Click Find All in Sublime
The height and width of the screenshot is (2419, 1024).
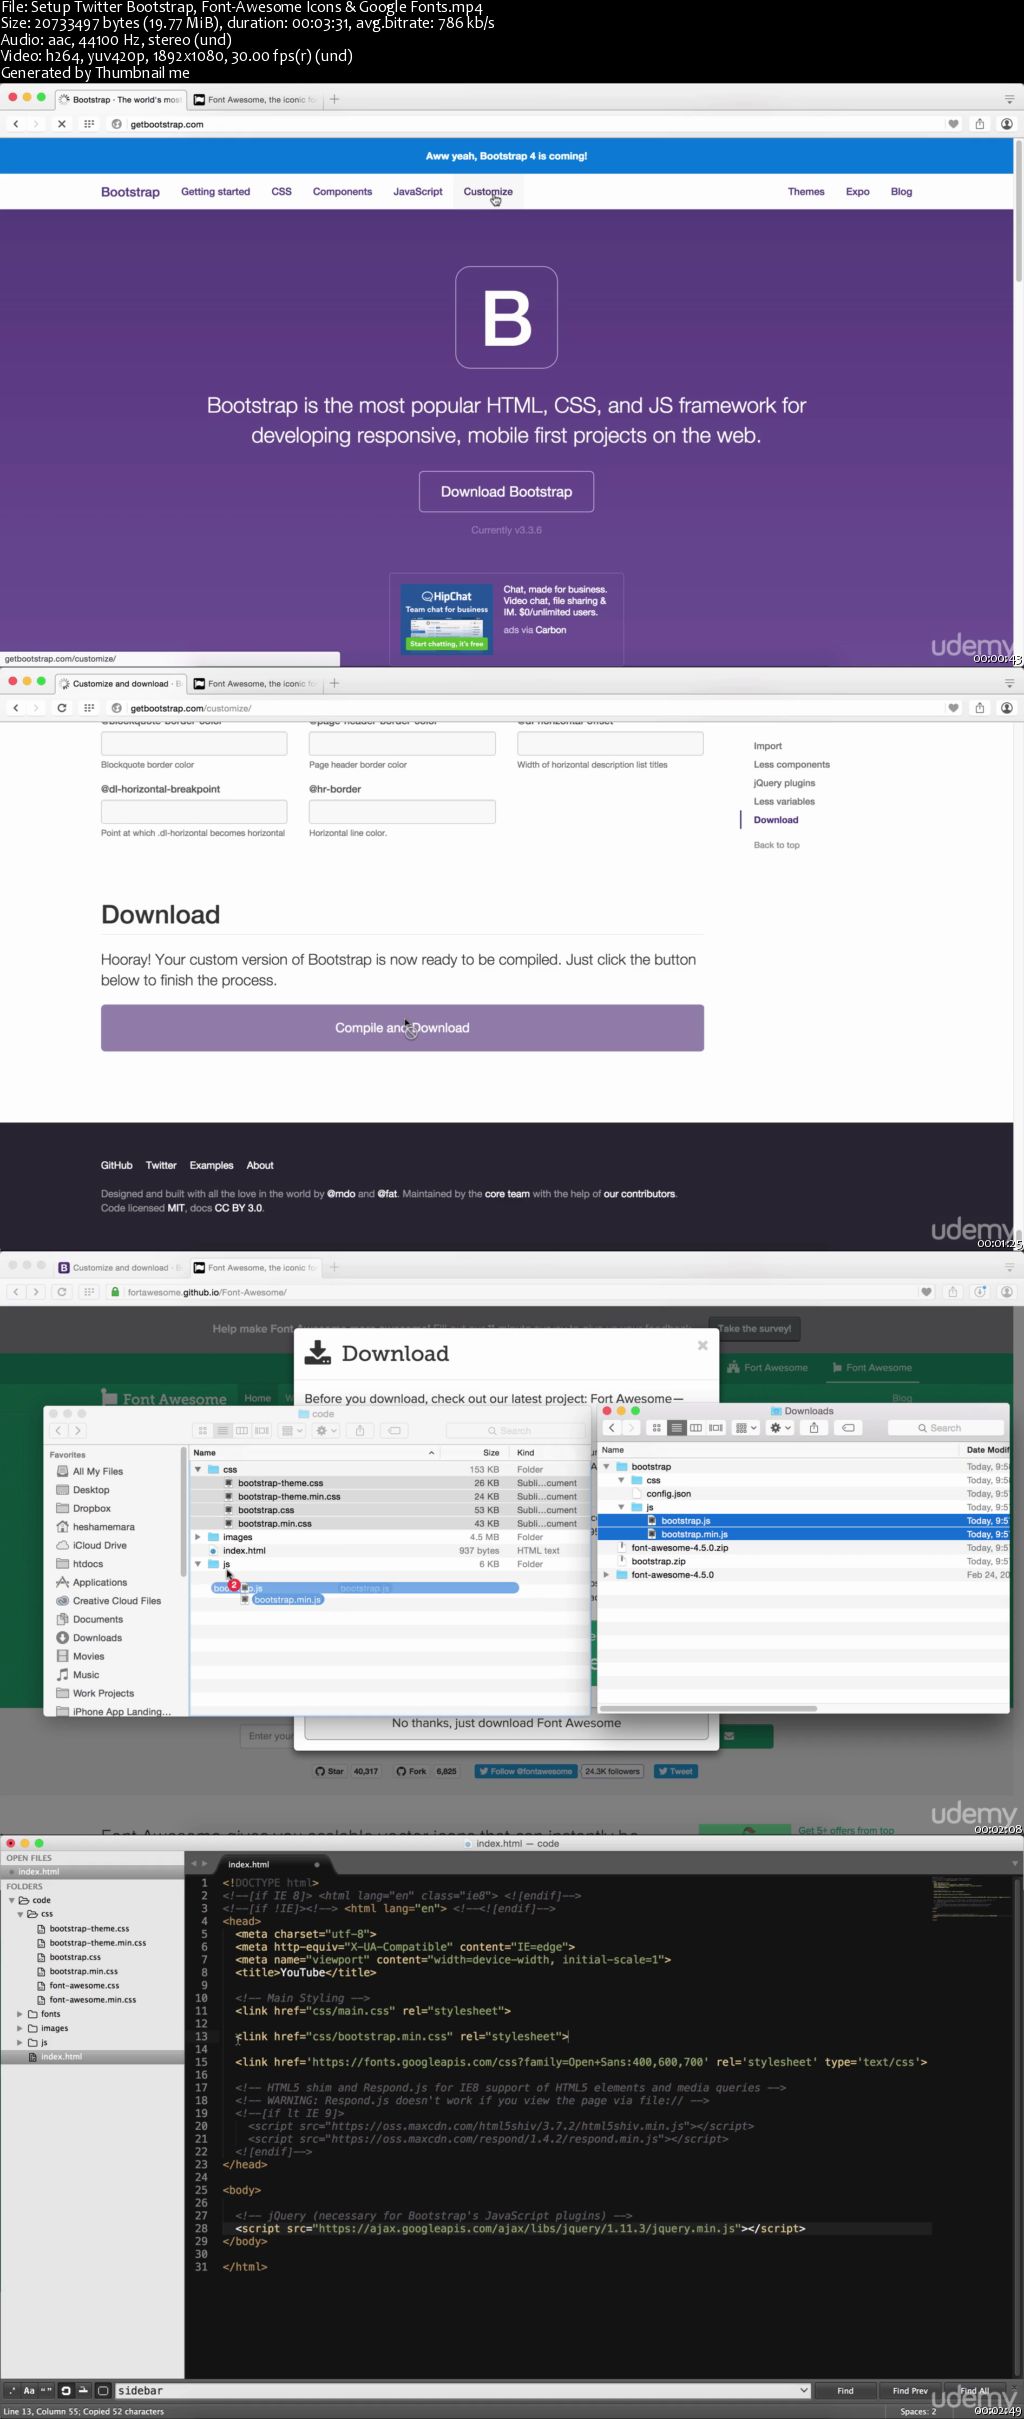click(975, 2391)
